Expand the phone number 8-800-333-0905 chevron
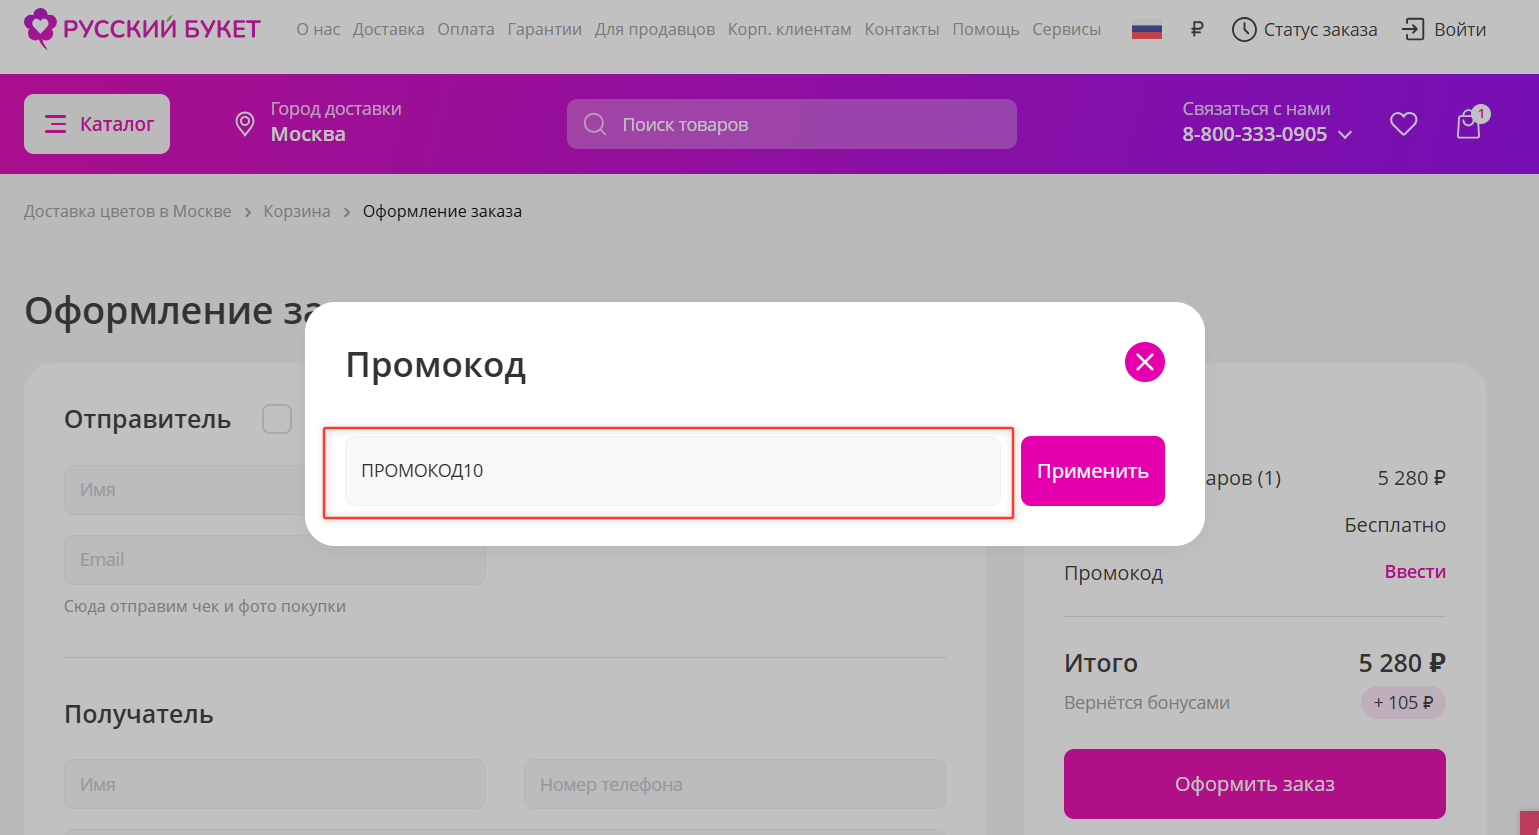The image size is (1539, 835). 1345,133
